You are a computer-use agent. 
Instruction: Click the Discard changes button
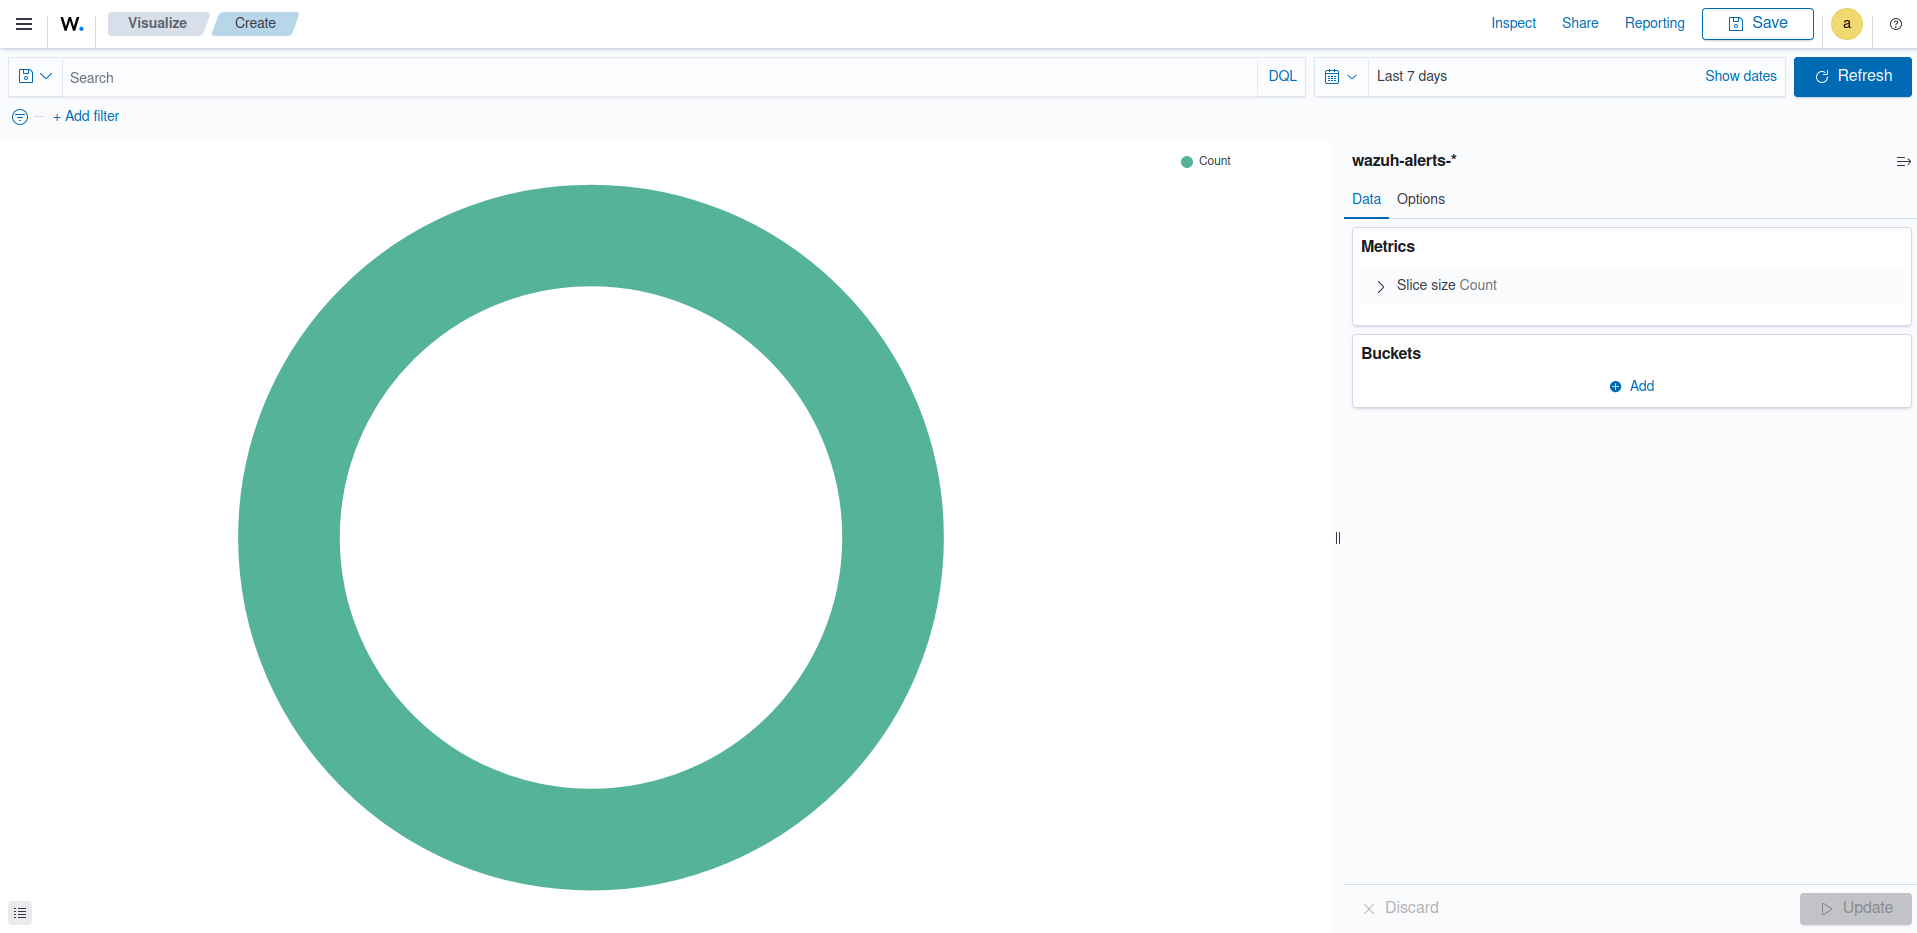(x=1401, y=908)
